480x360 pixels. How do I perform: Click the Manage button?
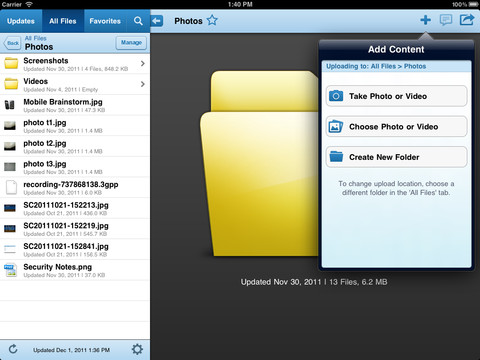coord(131,43)
